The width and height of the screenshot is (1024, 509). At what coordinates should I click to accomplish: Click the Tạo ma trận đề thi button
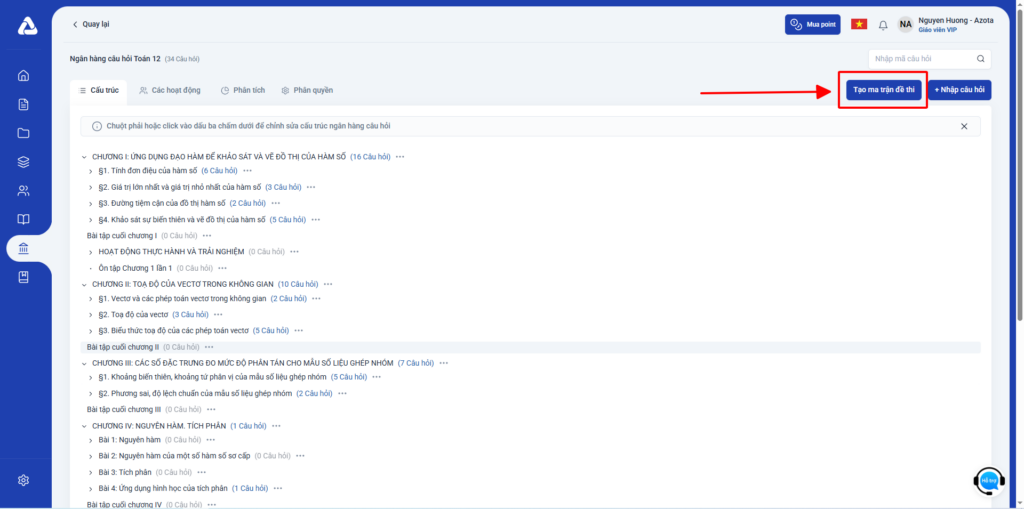pyautogui.click(x=882, y=90)
